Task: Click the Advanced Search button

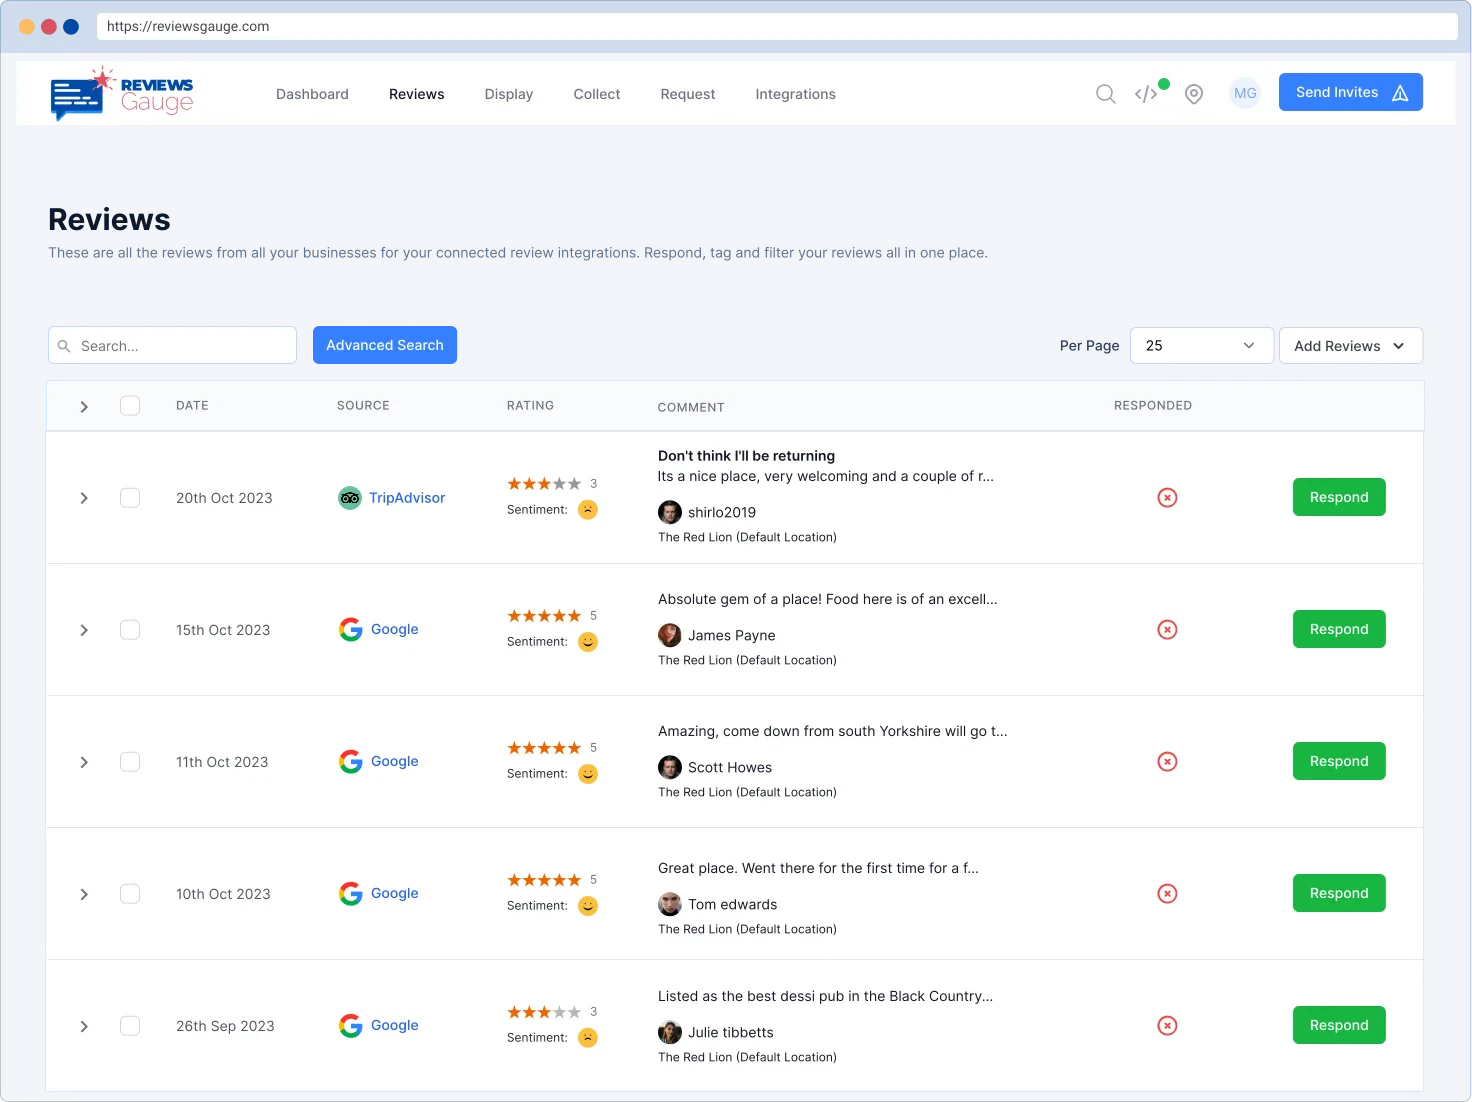Action: (385, 345)
